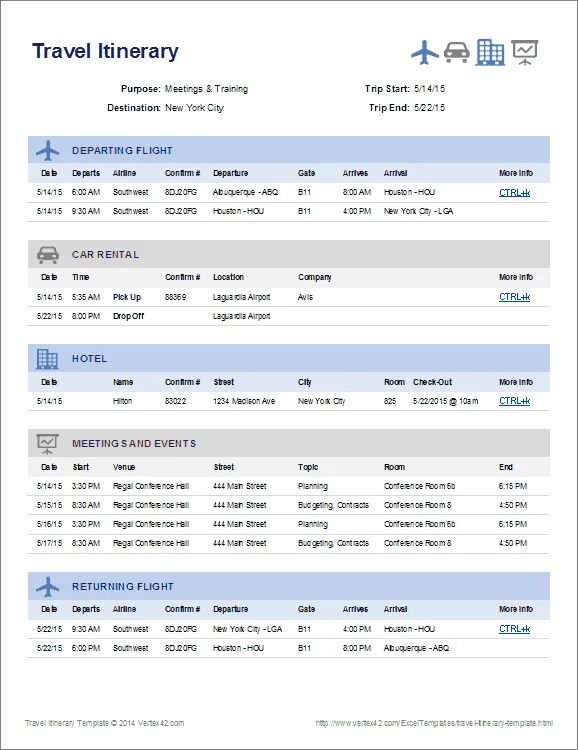Select the Avis company cell
This screenshot has height=750, width=578.
pyautogui.click(x=305, y=297)
